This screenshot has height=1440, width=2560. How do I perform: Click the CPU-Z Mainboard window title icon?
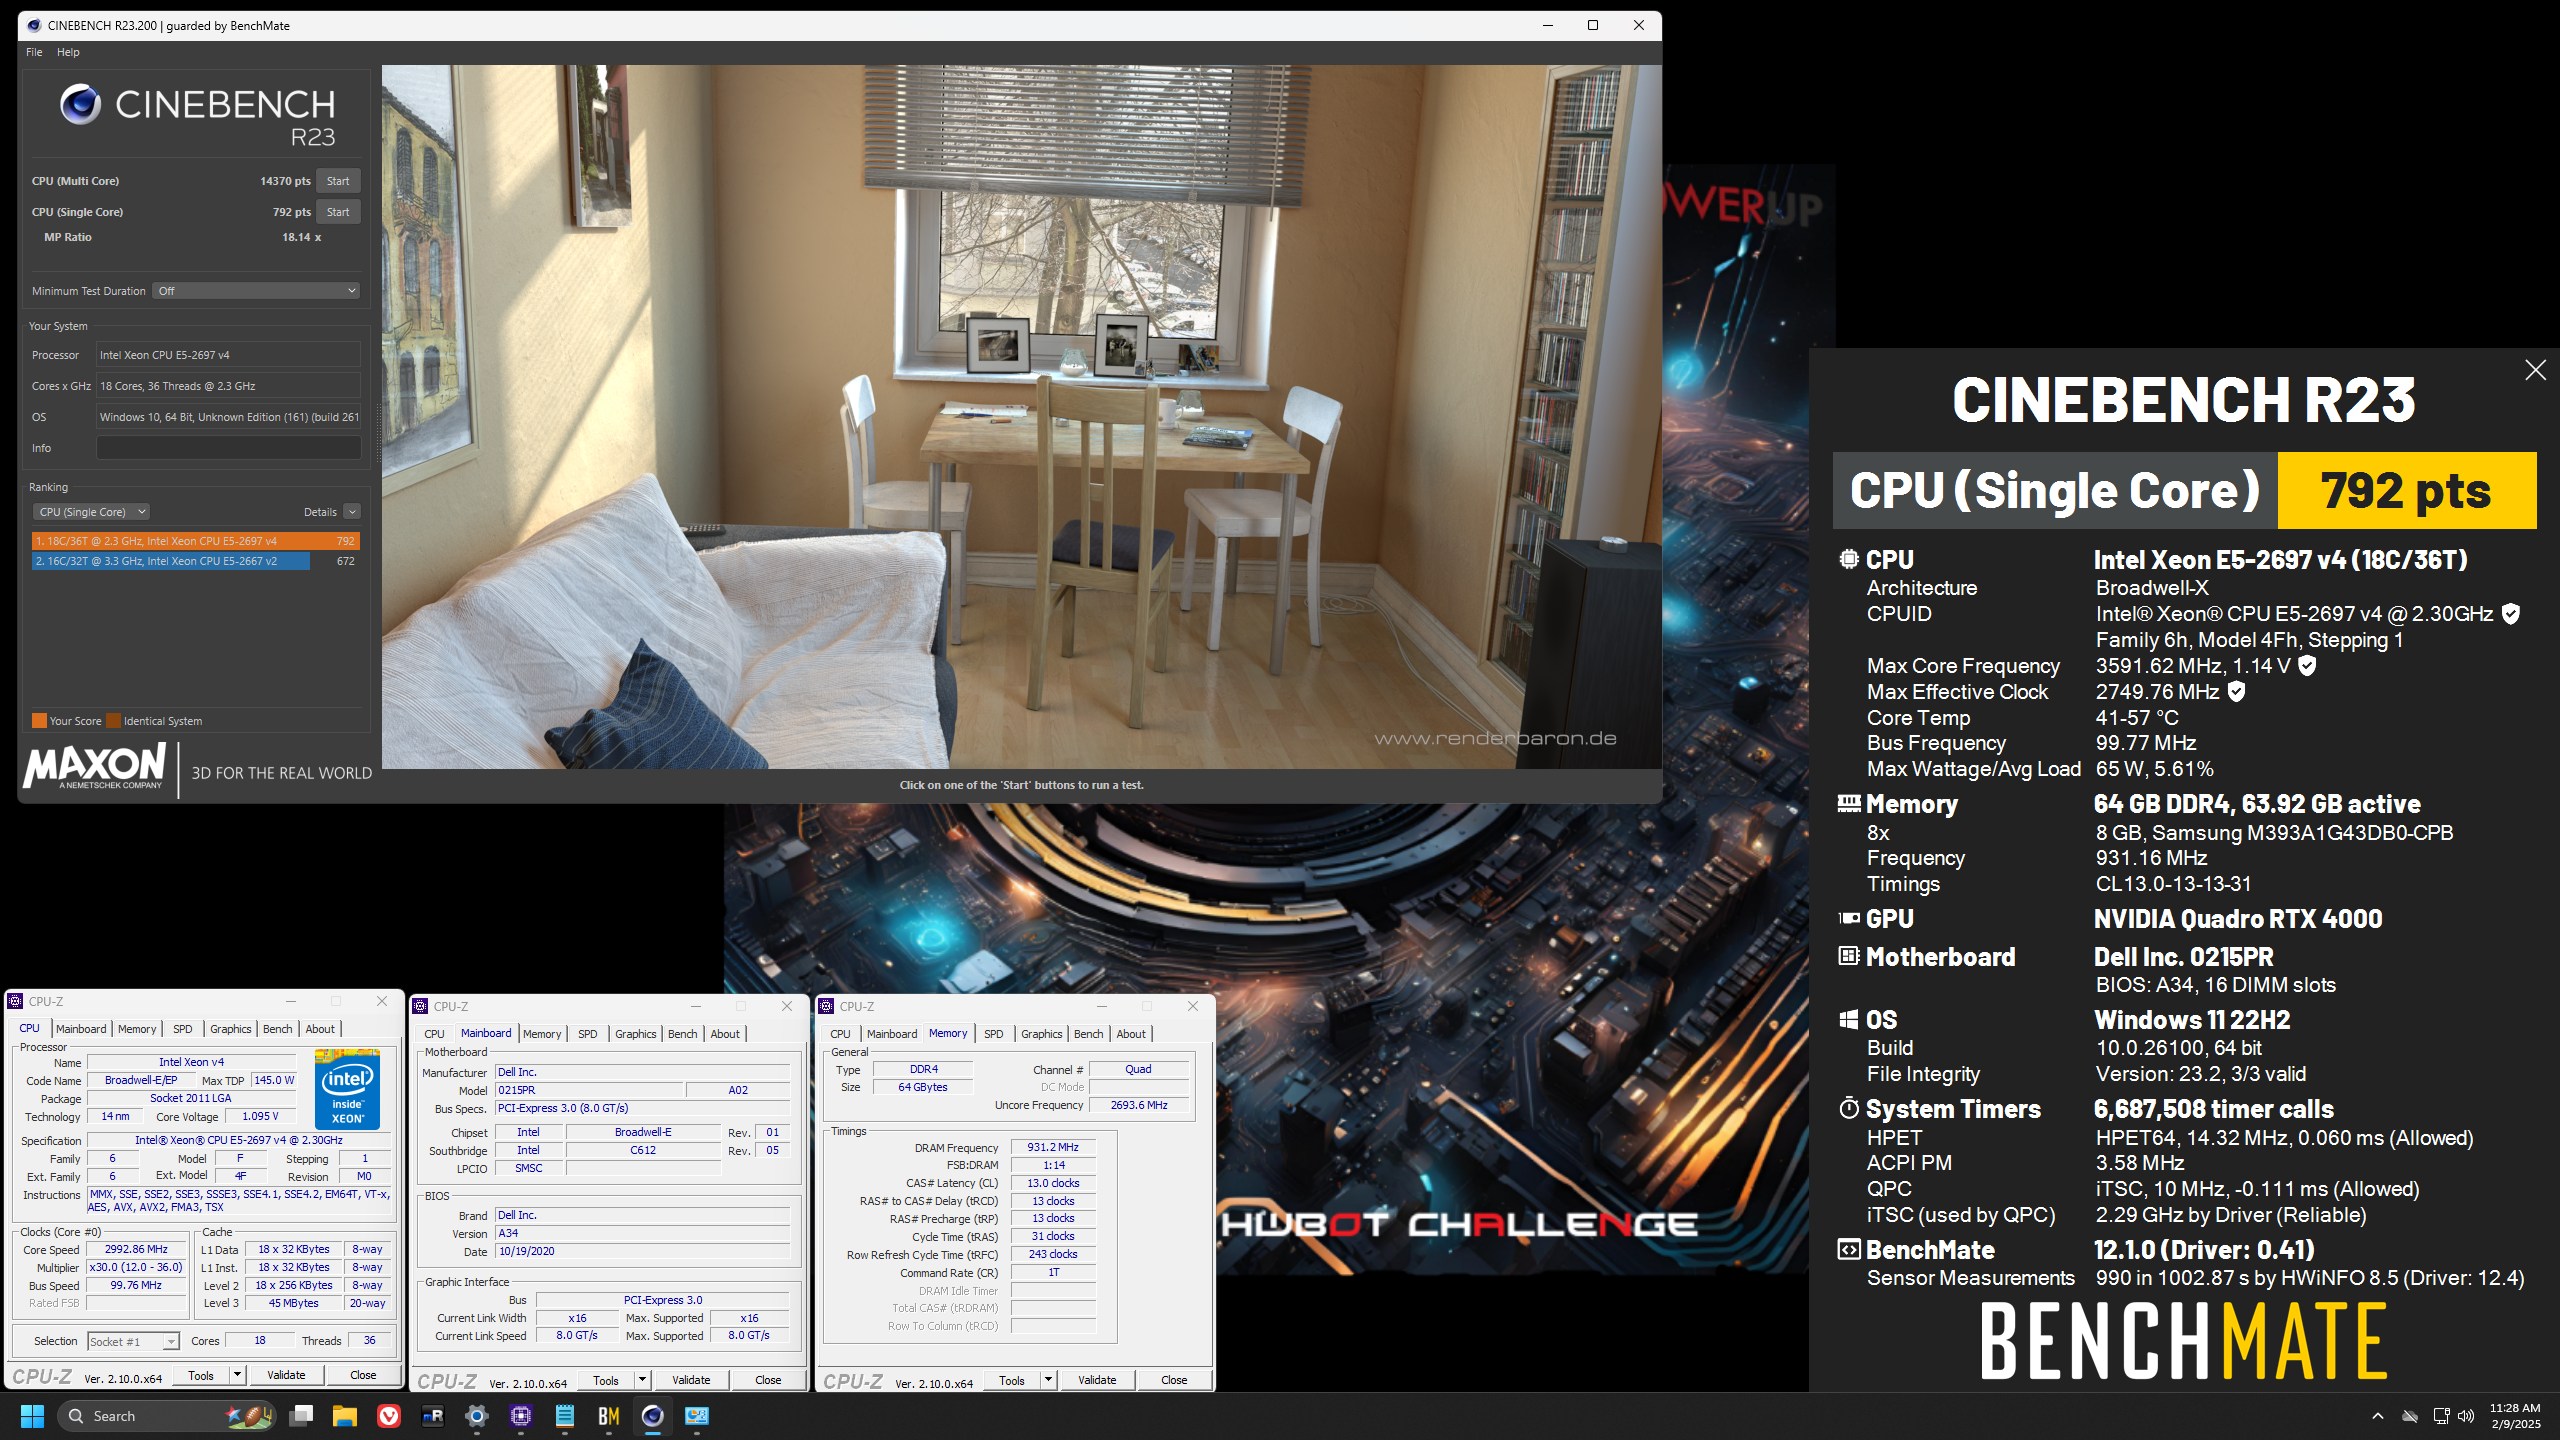point(421,1006)
